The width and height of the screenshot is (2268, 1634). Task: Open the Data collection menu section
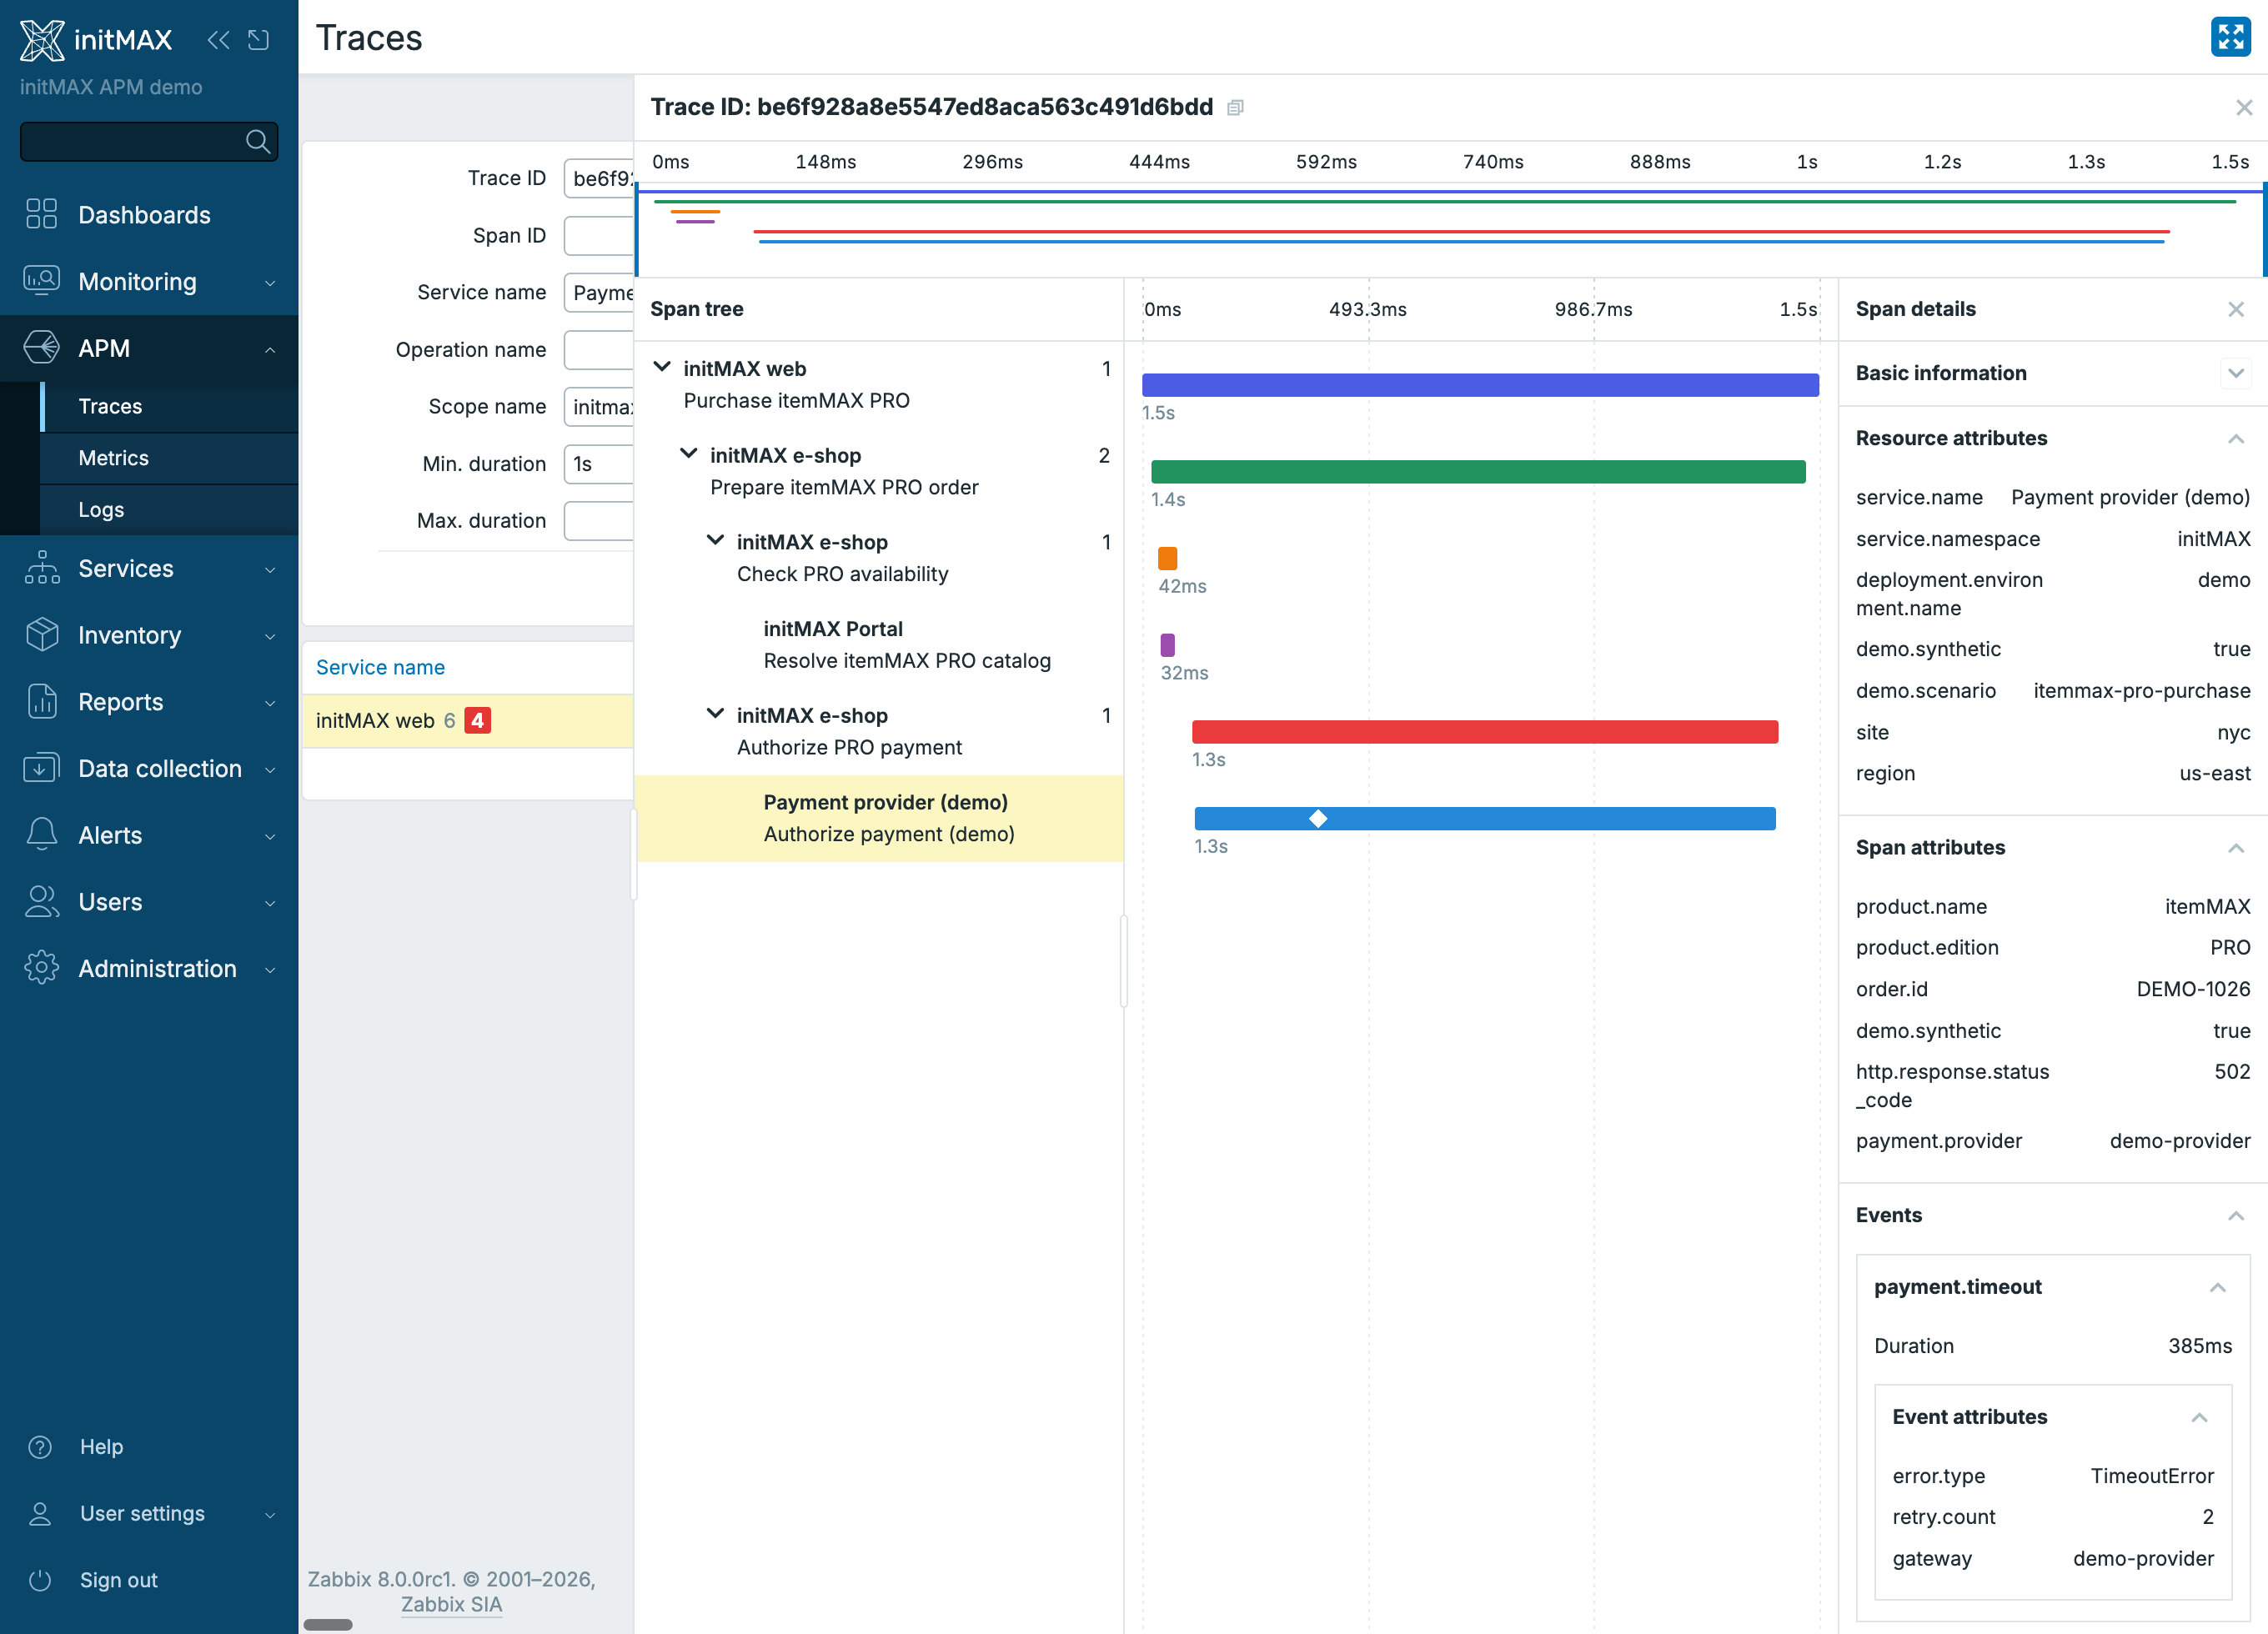[x=149, y=768]
